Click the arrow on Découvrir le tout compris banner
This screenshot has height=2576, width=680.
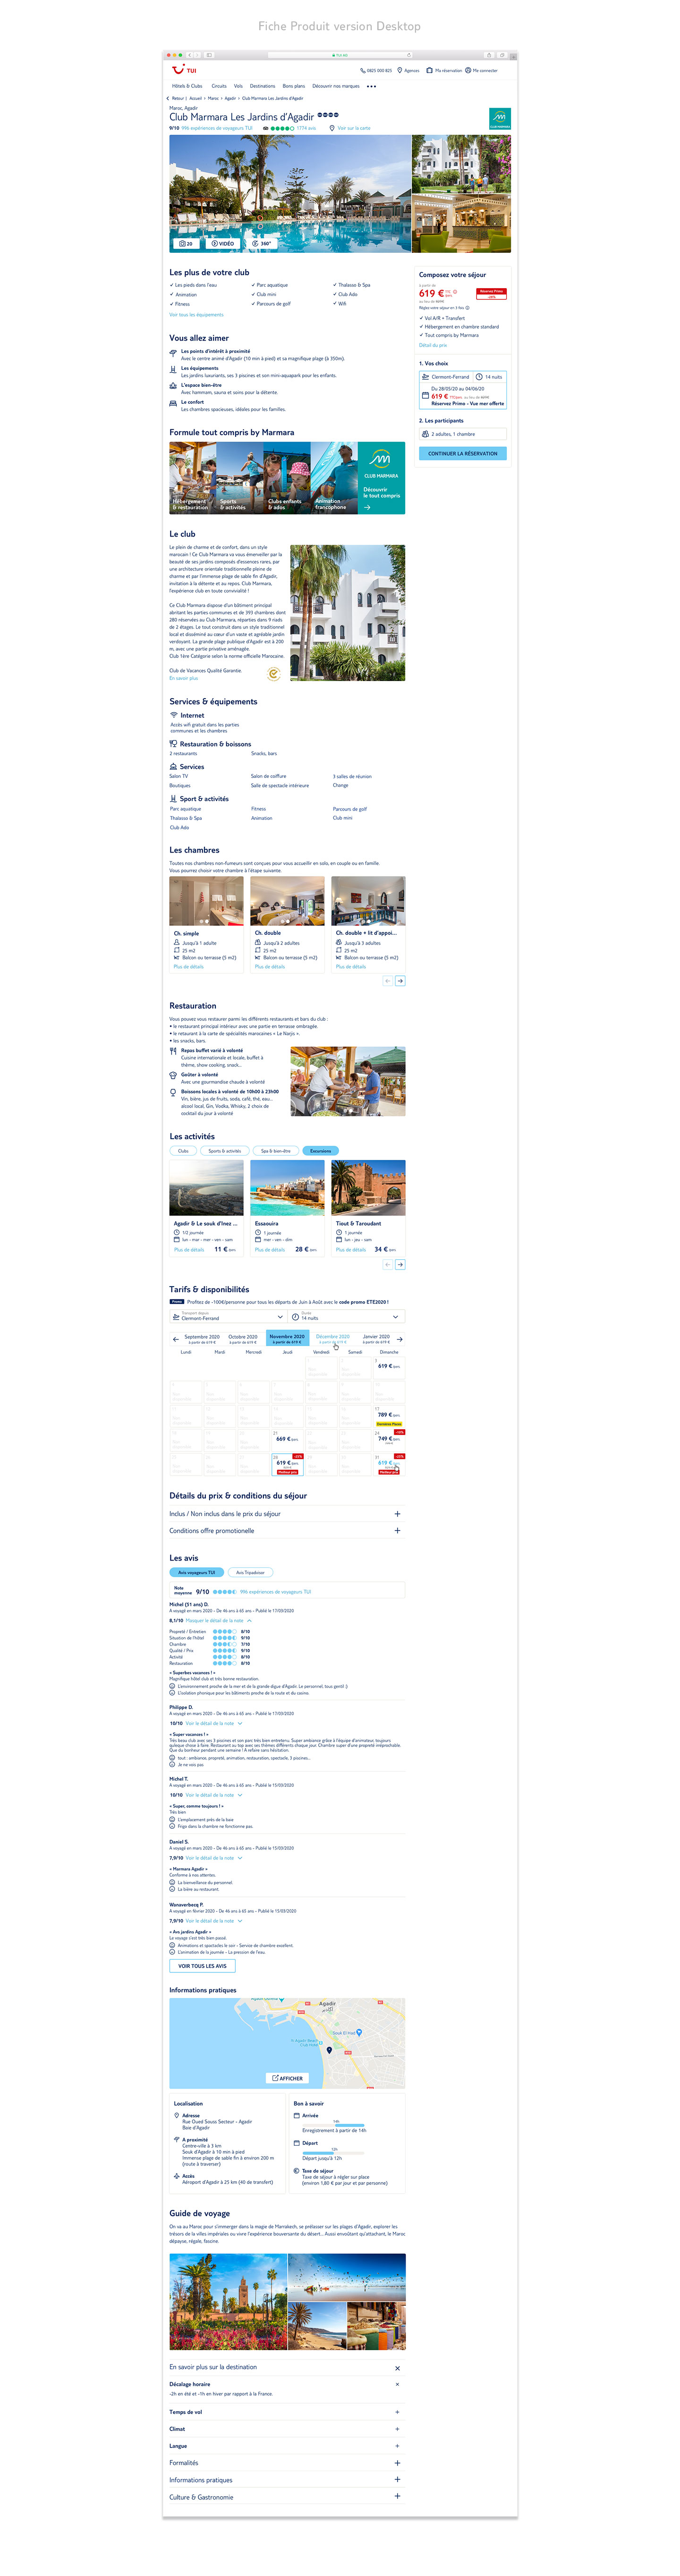367,507
